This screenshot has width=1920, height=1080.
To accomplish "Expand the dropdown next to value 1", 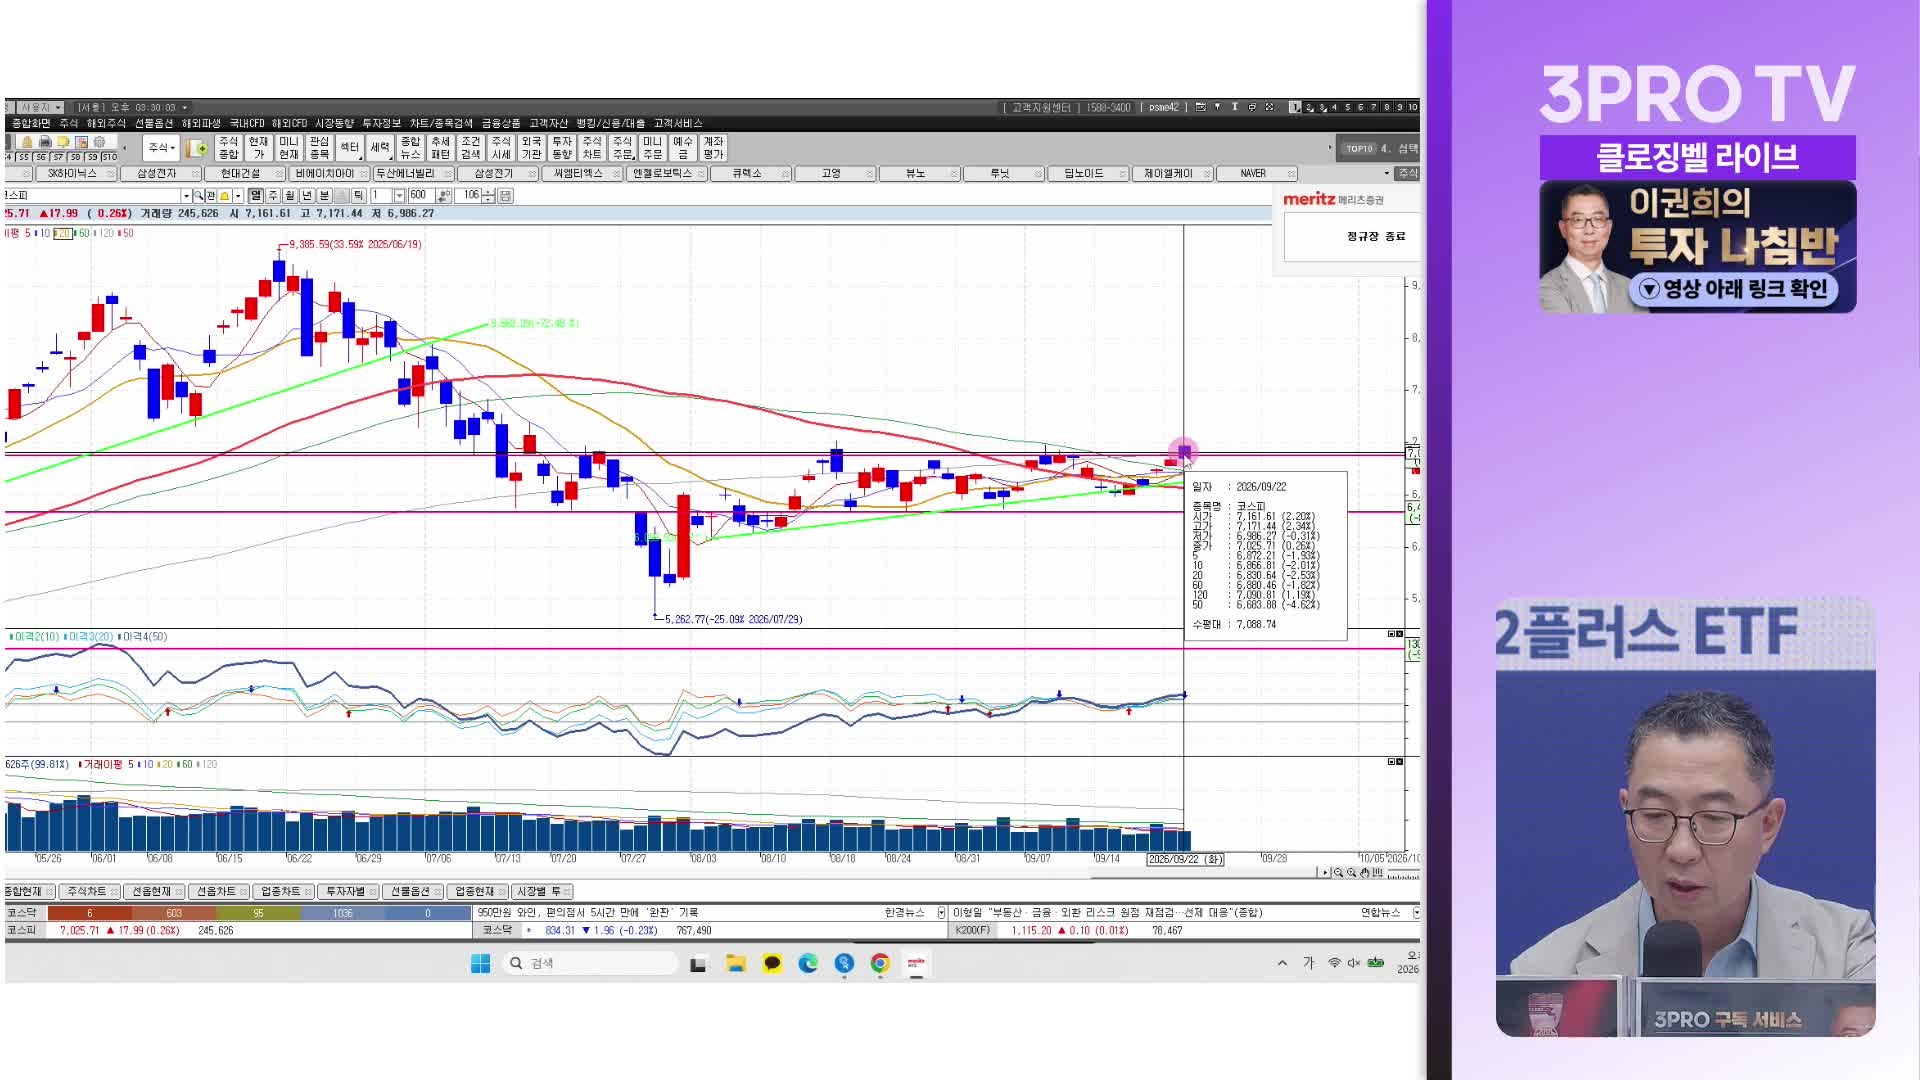I will (399, 196).
